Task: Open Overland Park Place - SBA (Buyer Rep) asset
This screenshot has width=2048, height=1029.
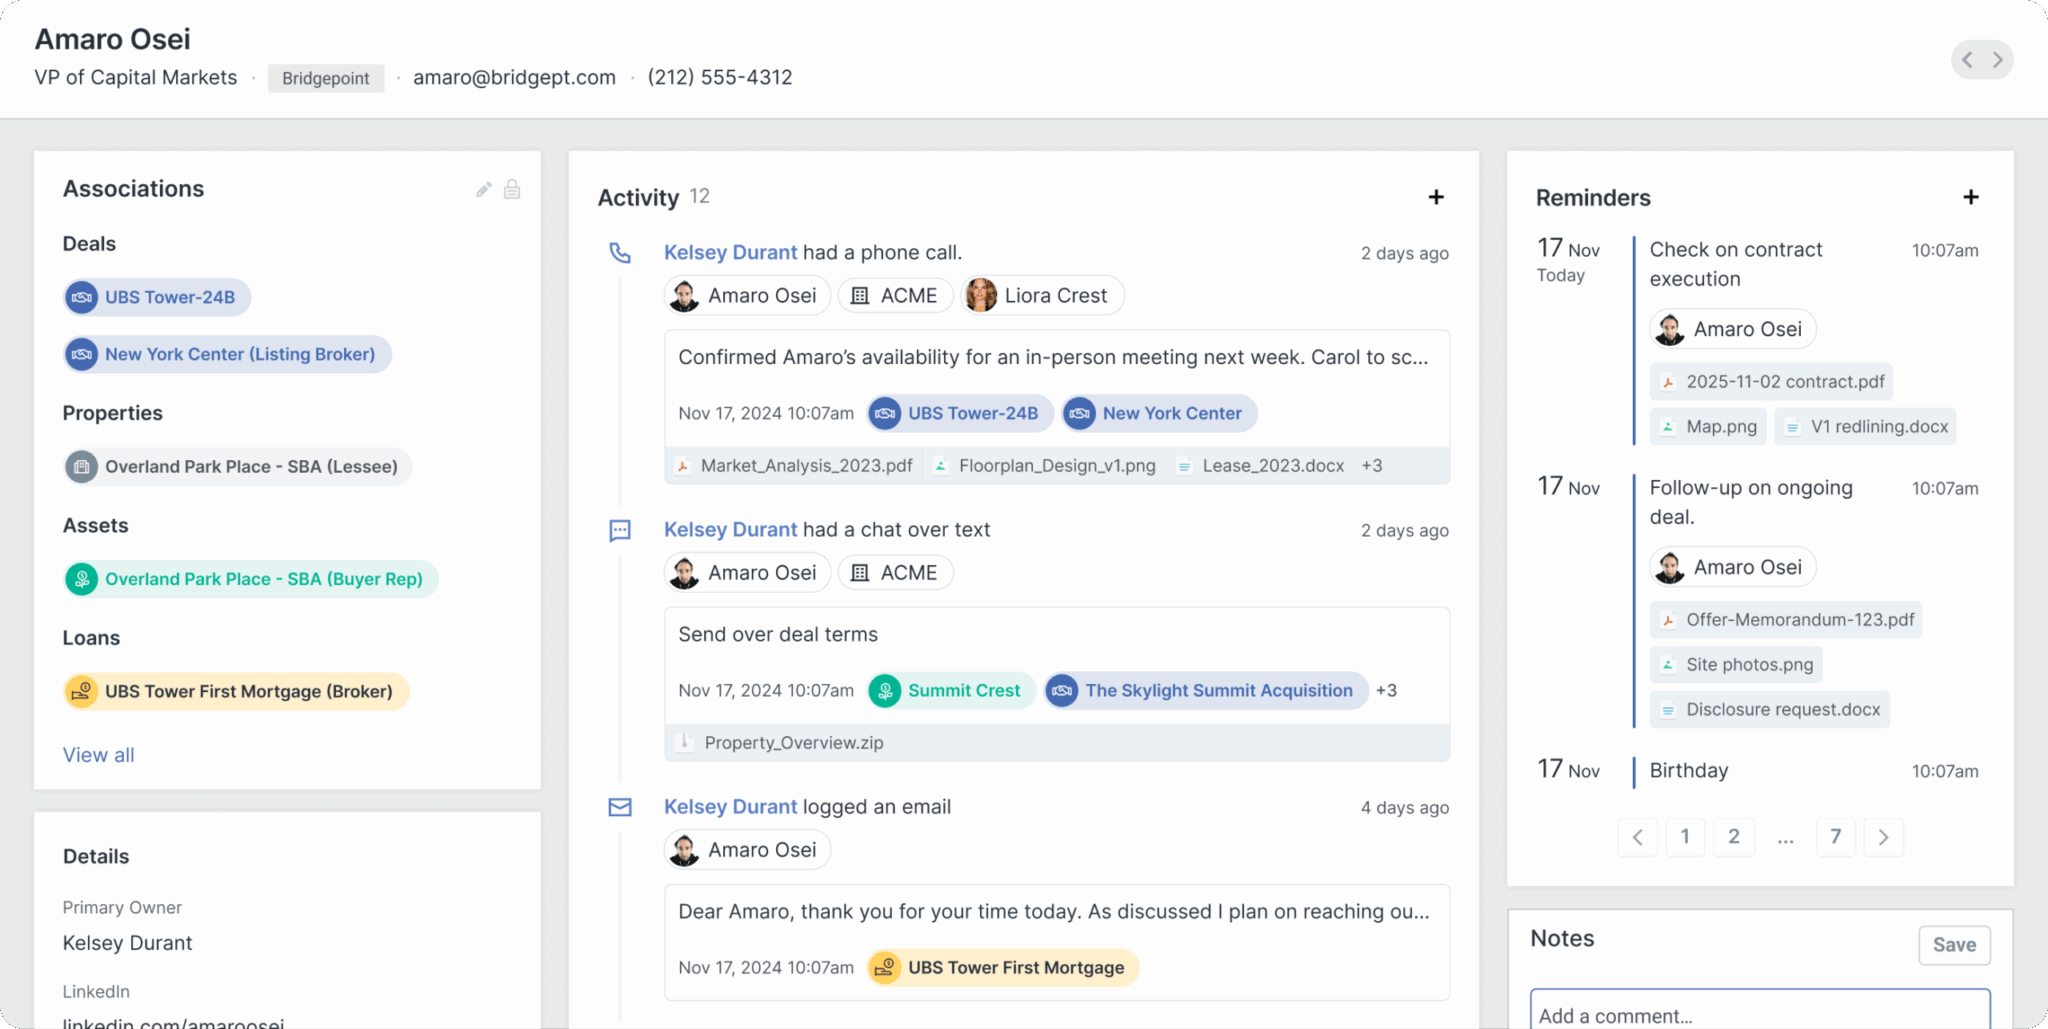Action: pos(249,578)
